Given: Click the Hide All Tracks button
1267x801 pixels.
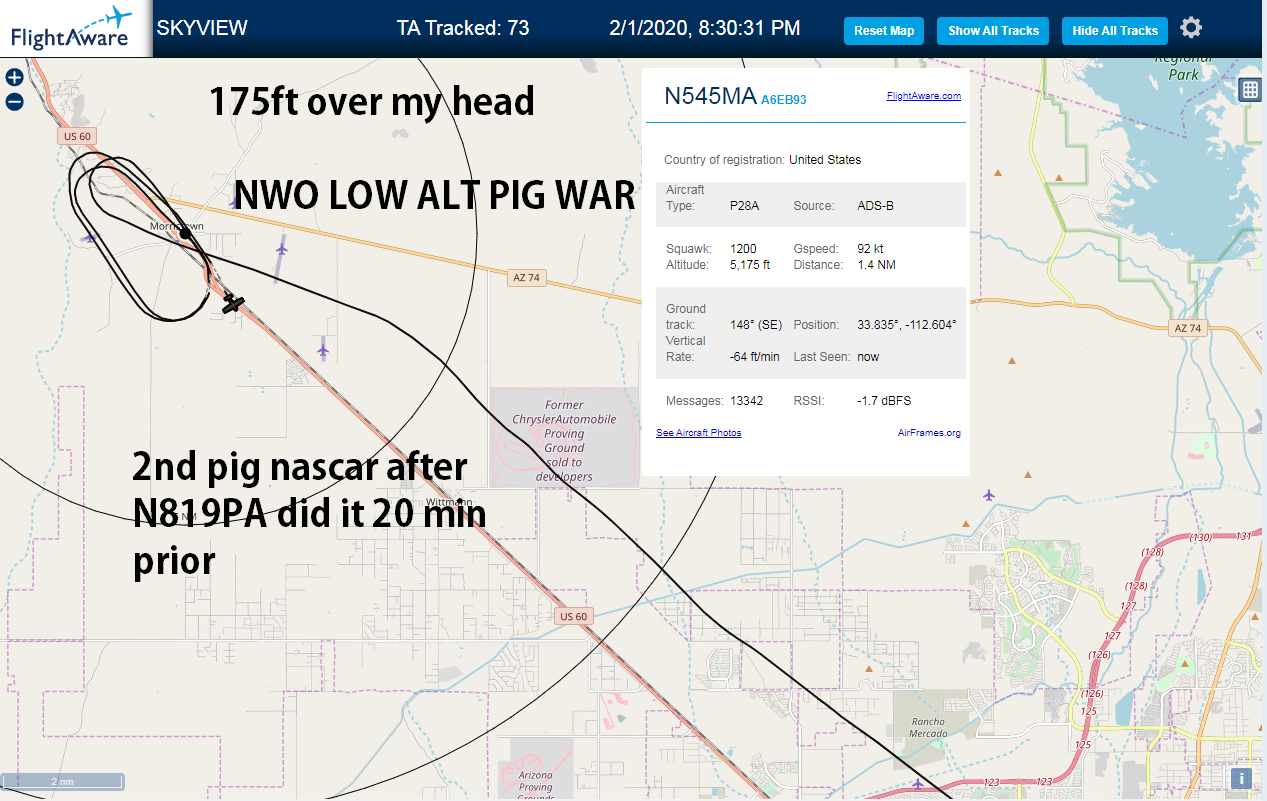Looking at the screenshot, I should click(1114, 31).
